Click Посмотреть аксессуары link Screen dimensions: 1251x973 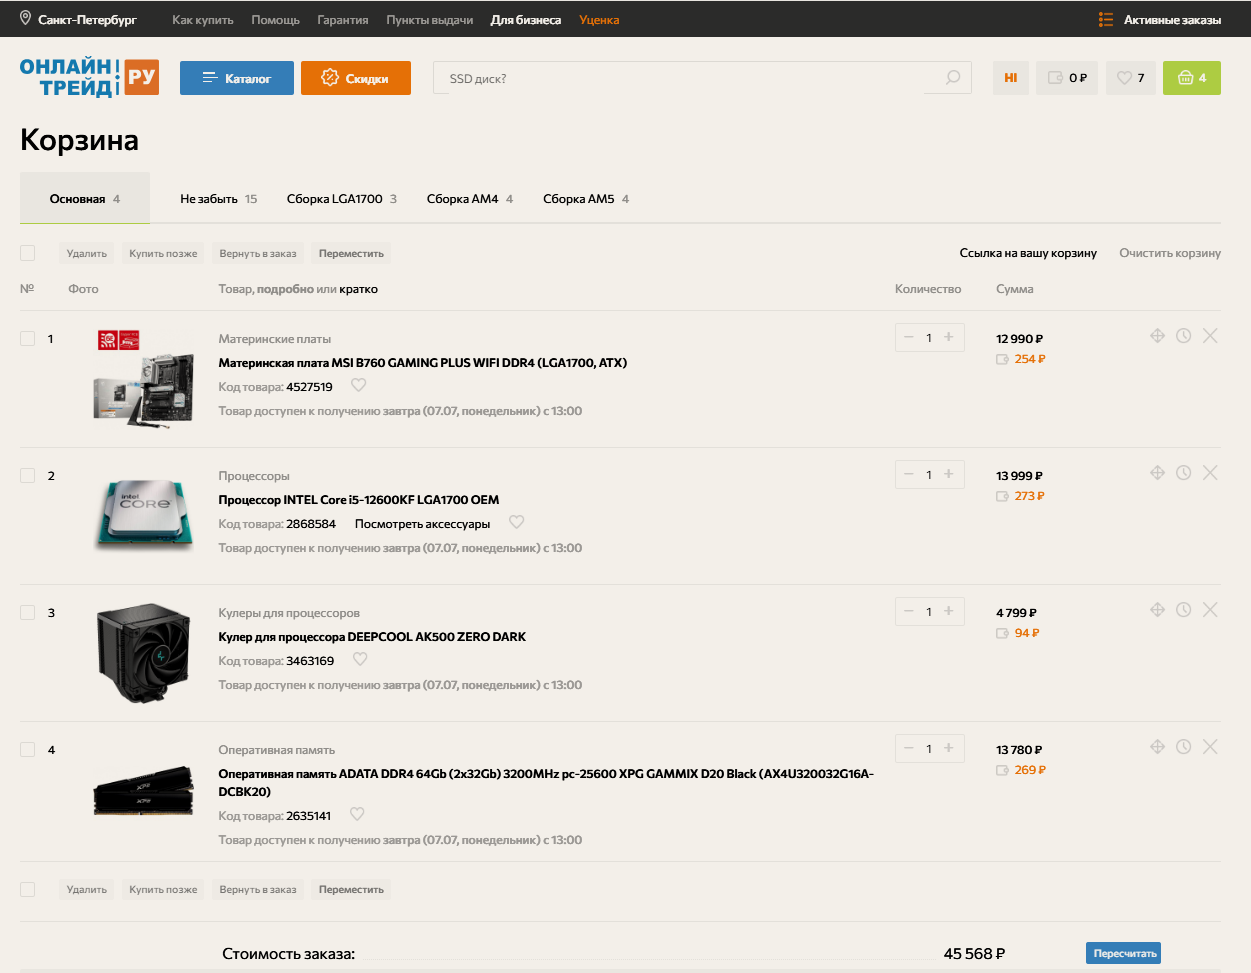422,524
